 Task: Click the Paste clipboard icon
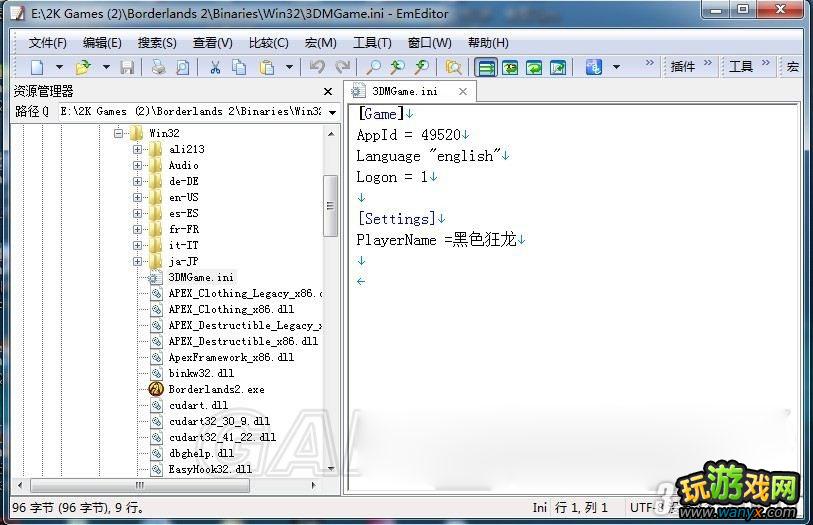[x=267, y=67]
